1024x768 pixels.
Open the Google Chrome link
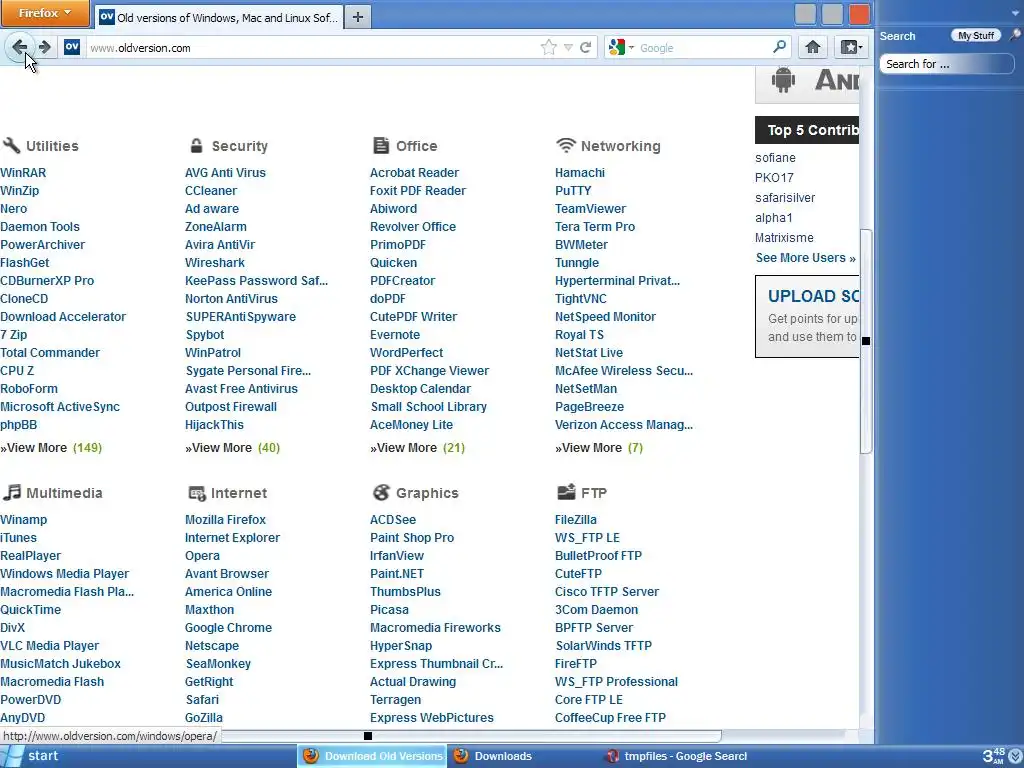tap(228, 628)
